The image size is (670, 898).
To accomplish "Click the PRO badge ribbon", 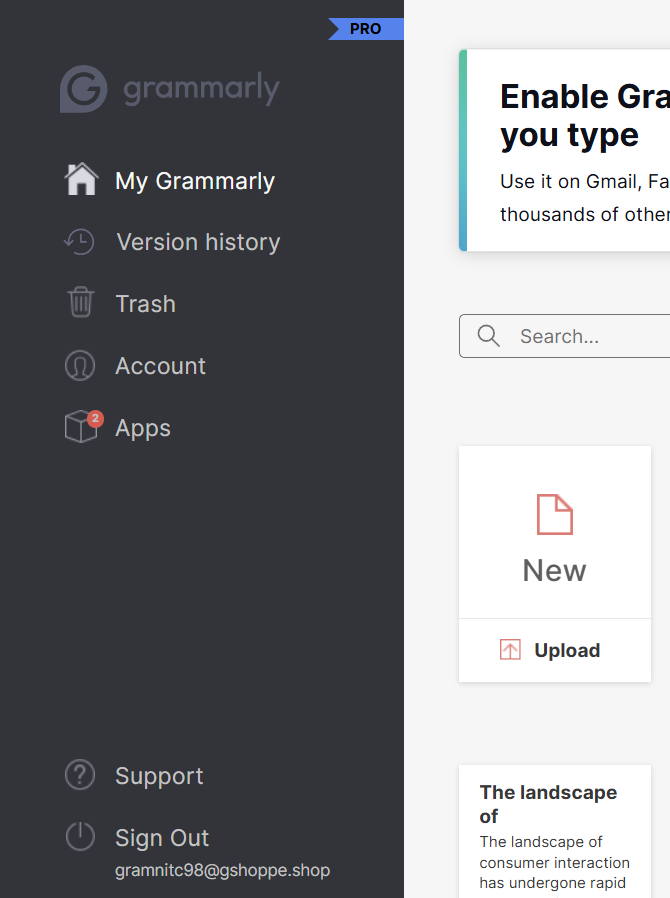I will (x=365, y=29).
